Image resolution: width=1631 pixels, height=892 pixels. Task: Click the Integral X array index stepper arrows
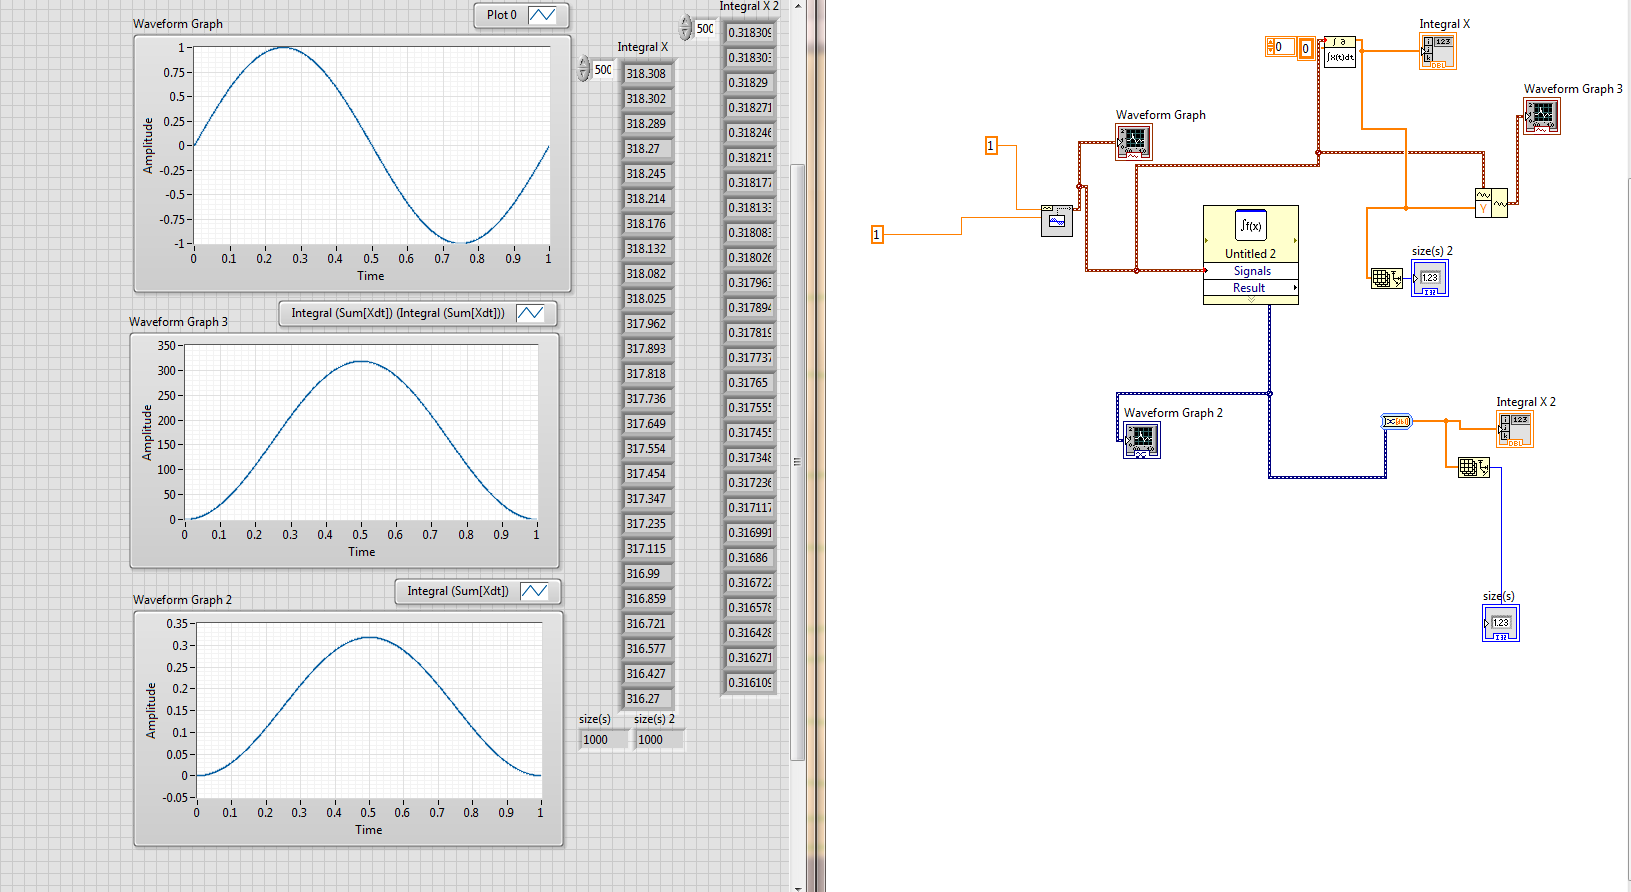click(584, 69)
